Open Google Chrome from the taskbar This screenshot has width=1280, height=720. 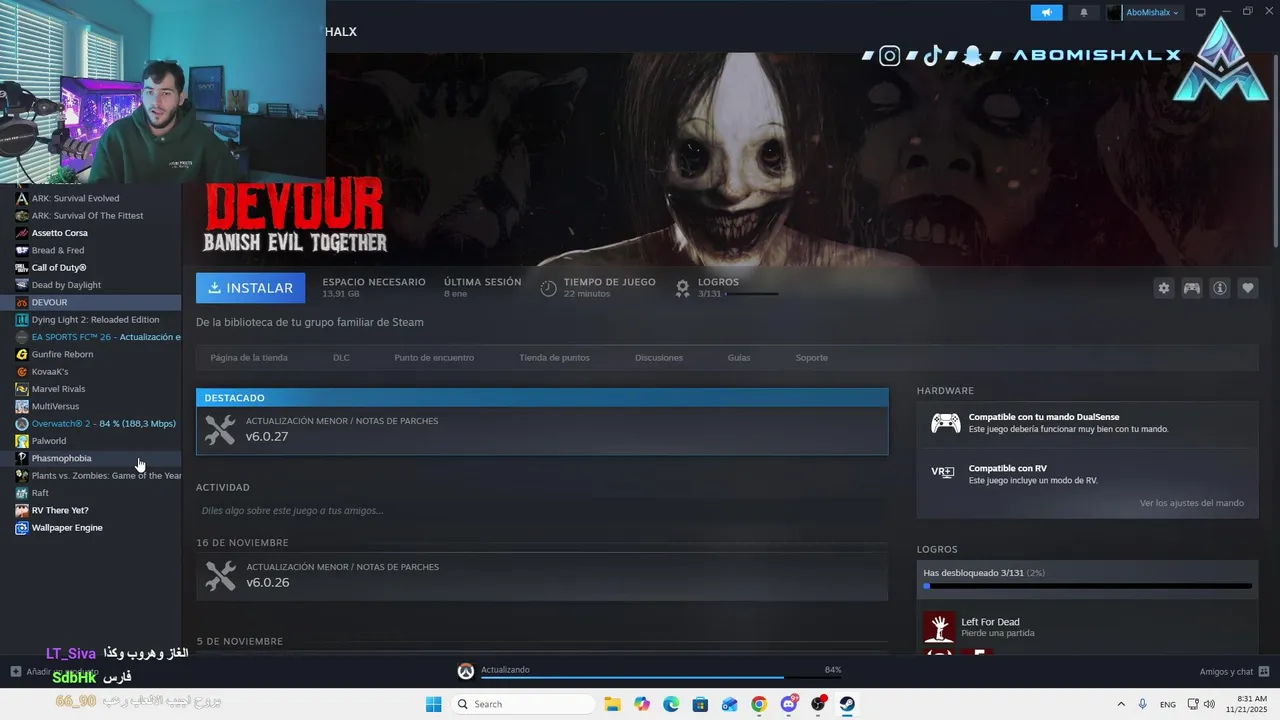coord(759,704)
